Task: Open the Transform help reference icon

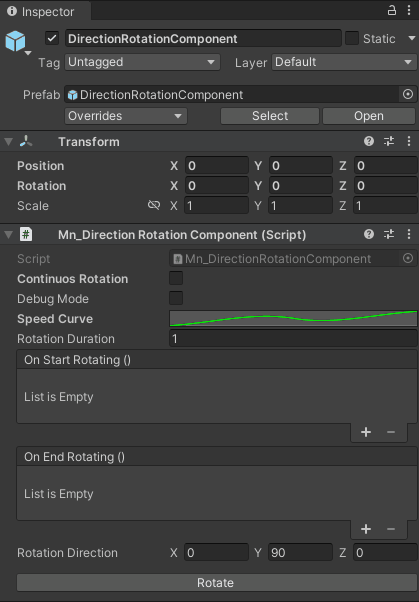Action: pos(369,141)
